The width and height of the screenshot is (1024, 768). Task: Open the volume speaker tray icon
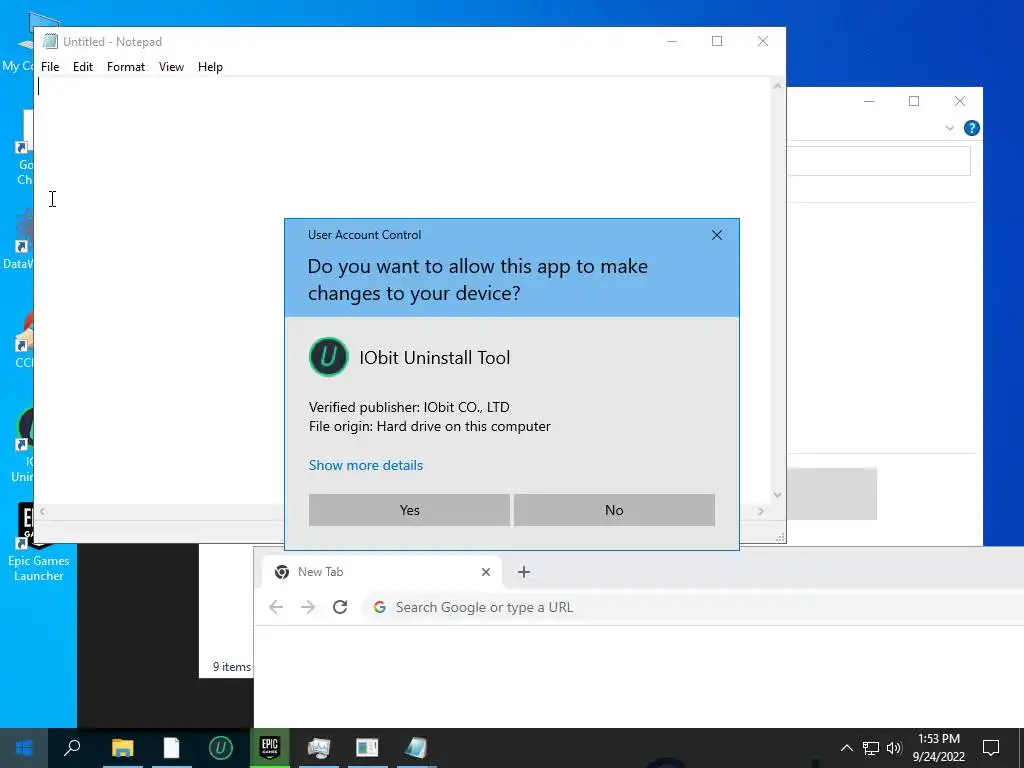pyautogui.click(x=894, y=748)
